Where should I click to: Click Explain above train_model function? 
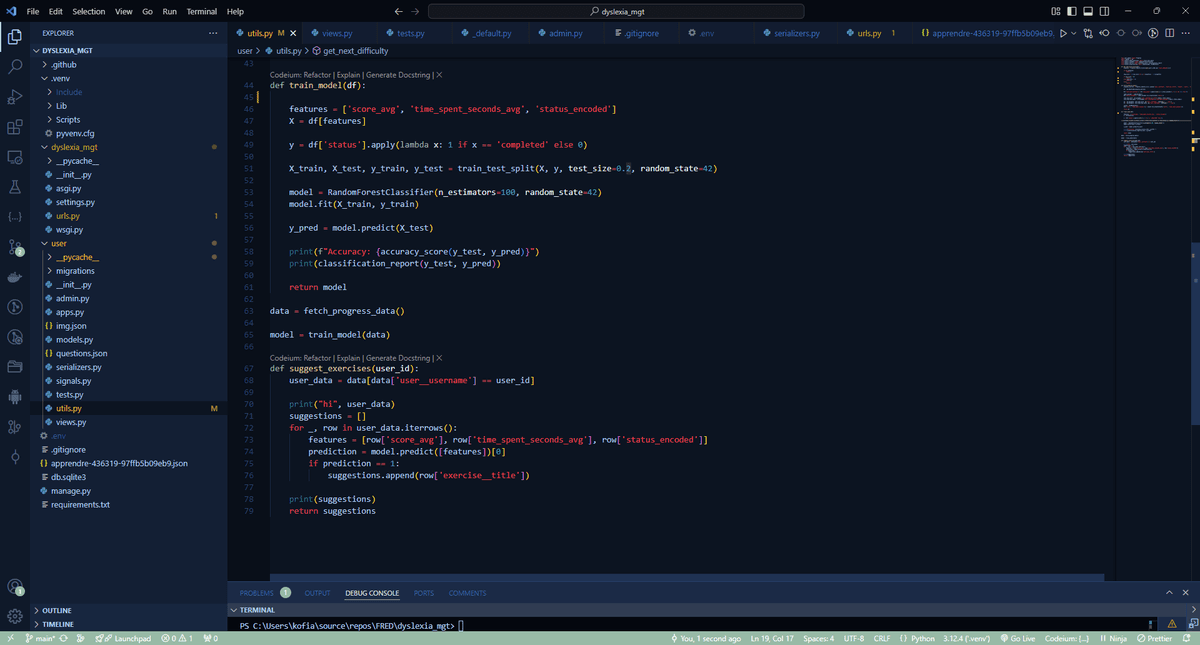349,75
